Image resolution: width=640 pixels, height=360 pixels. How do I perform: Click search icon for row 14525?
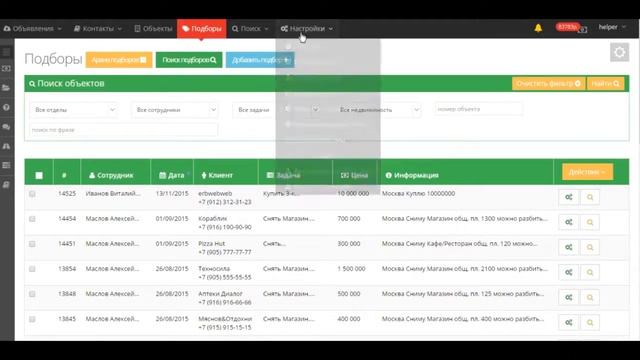[590, 198]
